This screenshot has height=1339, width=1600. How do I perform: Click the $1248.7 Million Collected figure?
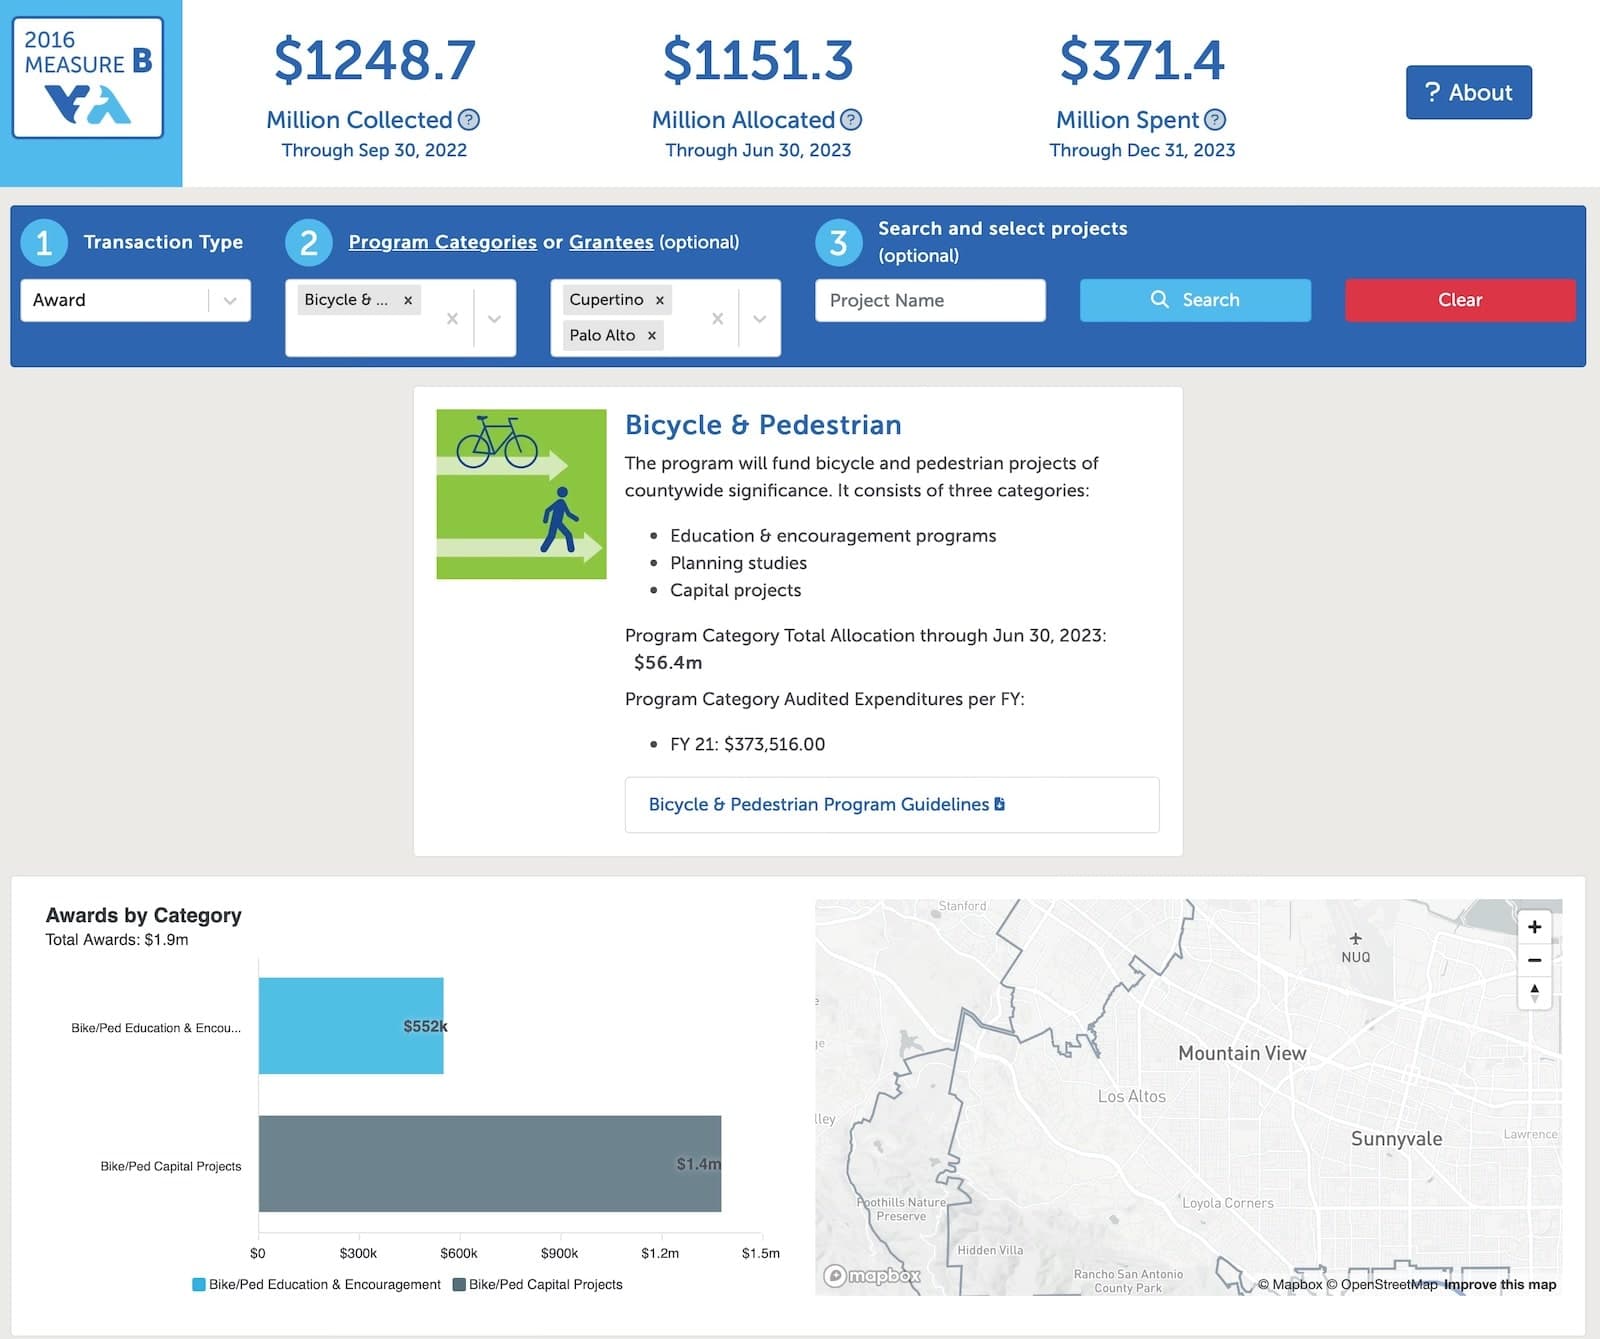374,60
